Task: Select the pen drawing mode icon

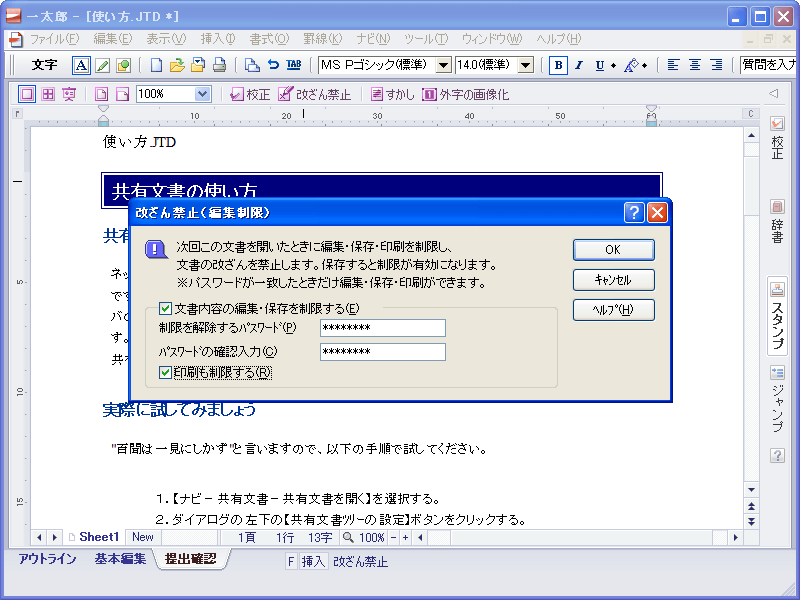Action: coord(103,65)
